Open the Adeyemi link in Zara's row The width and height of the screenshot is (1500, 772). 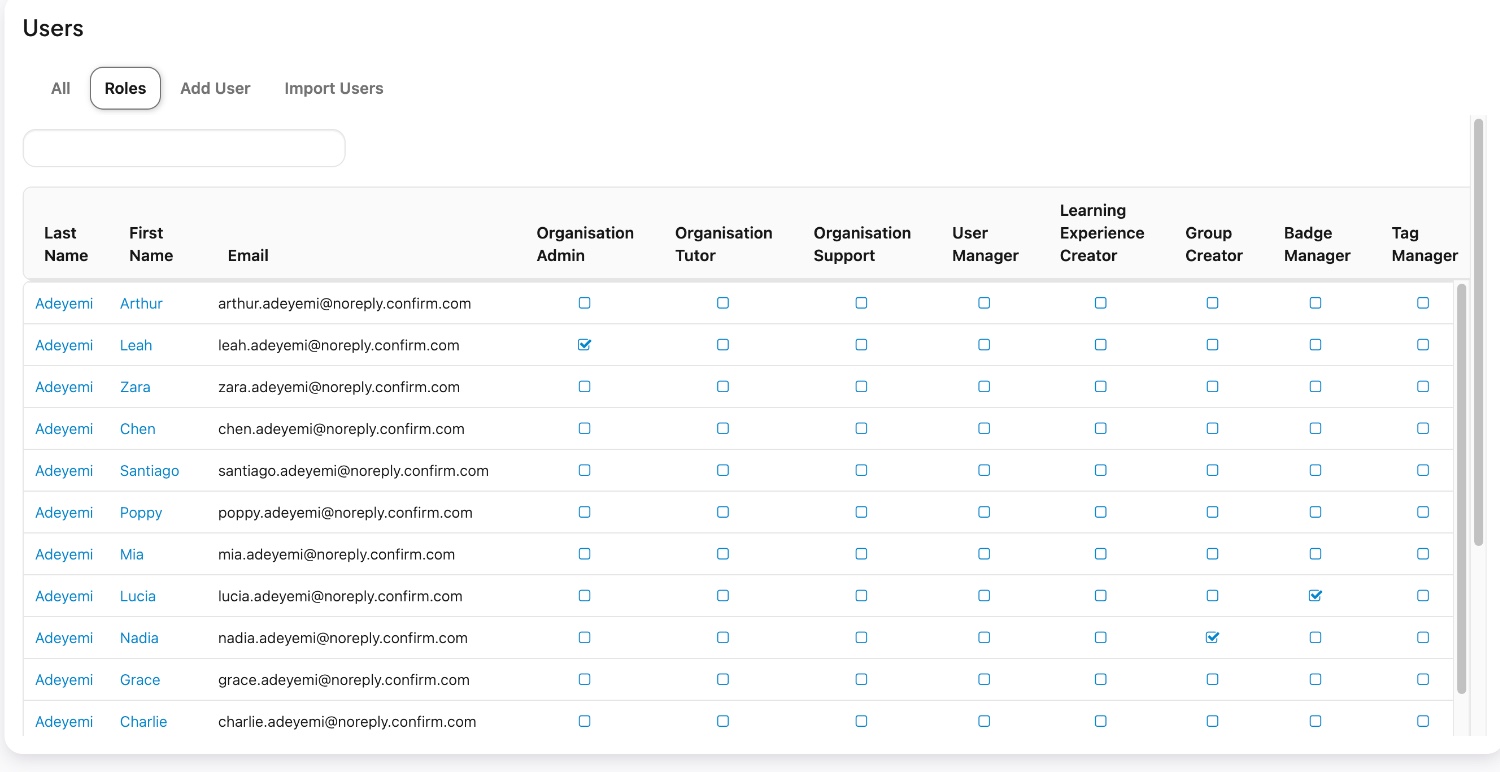pyautogui.click(x=64, y=387)
